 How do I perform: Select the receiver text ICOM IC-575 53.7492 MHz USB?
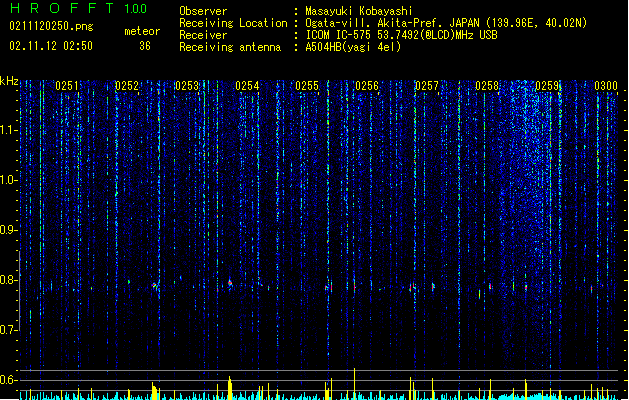point(401,35)
